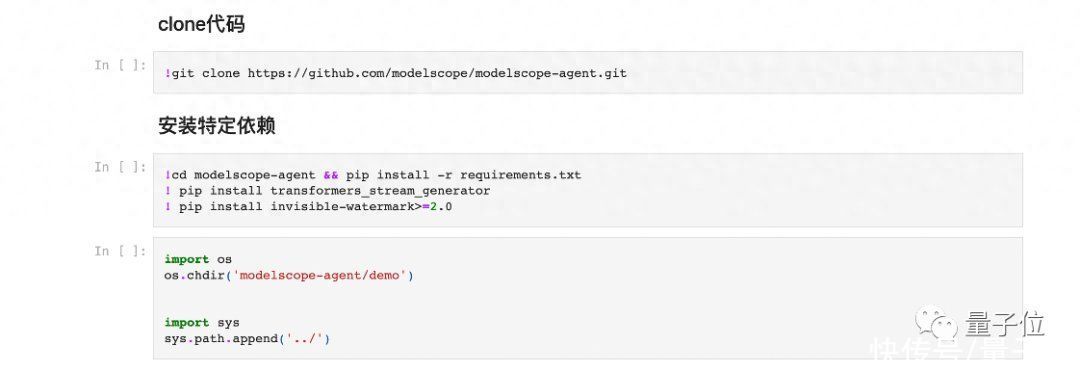
Task: Click the 'import os' line
Action: pos(198,260)
